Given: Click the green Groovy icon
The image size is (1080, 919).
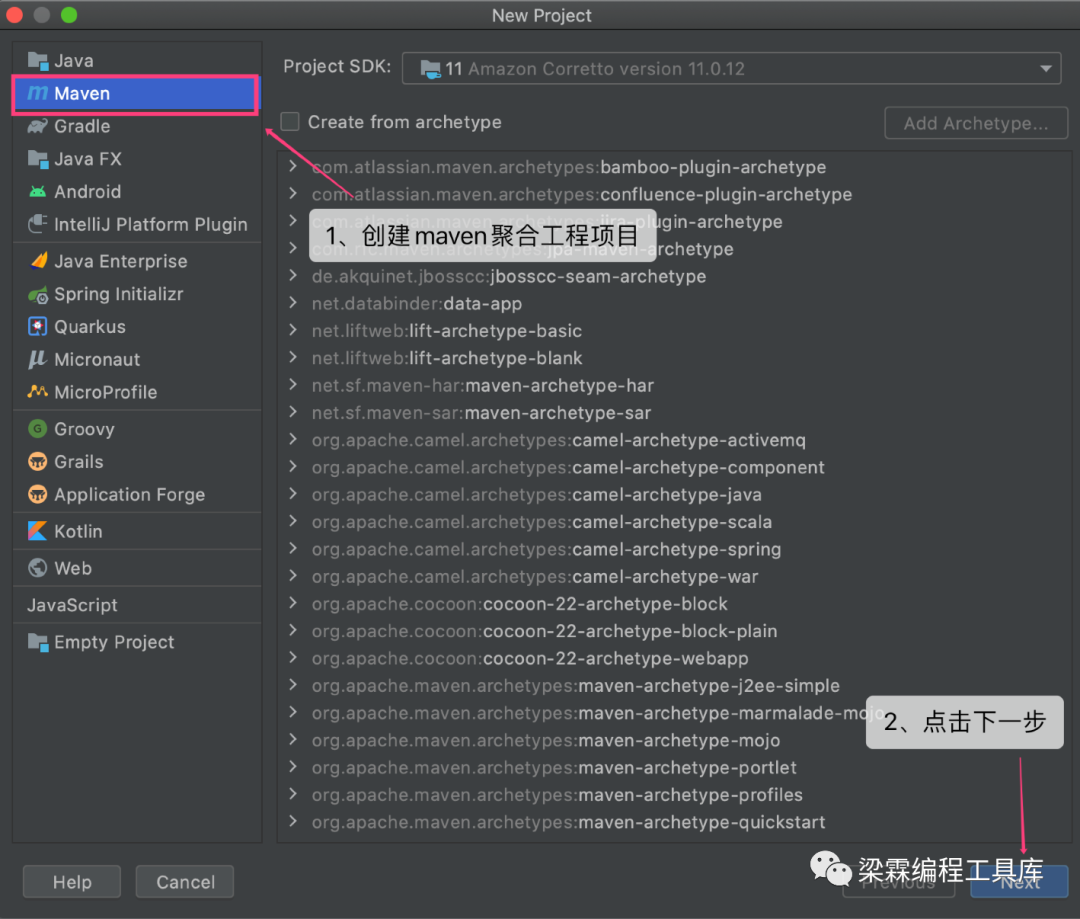Looking at the screenshot, I should click(x=38, y=428).
